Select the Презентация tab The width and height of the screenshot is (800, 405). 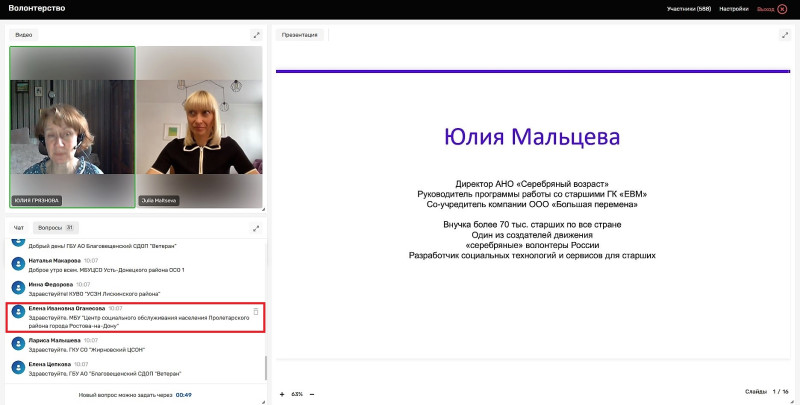pyautogui.click(x=299, y=35)
